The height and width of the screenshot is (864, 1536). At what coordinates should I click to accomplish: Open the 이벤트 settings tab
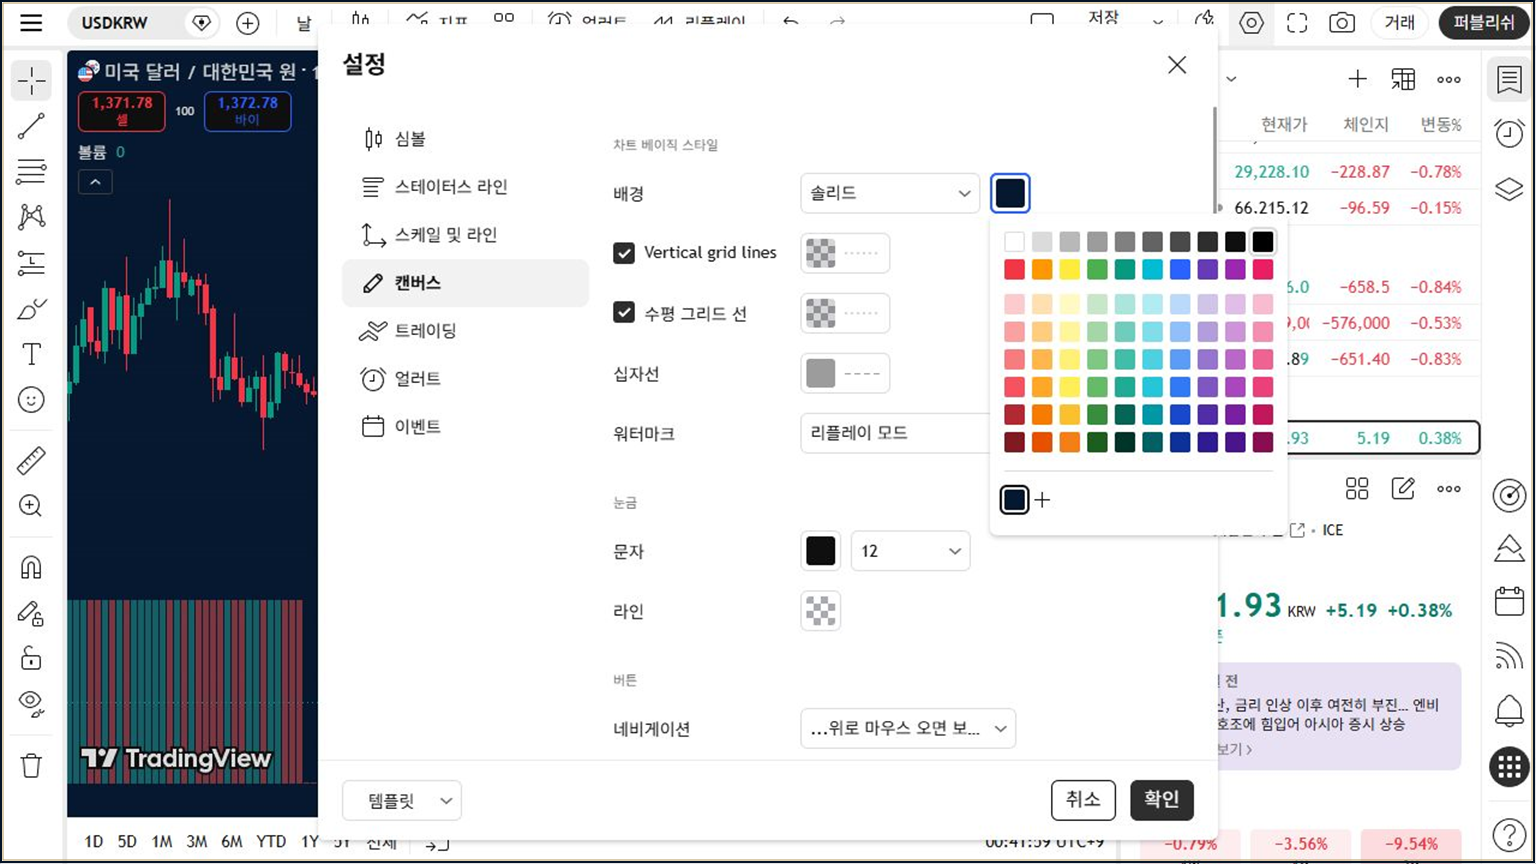[465, 427]
